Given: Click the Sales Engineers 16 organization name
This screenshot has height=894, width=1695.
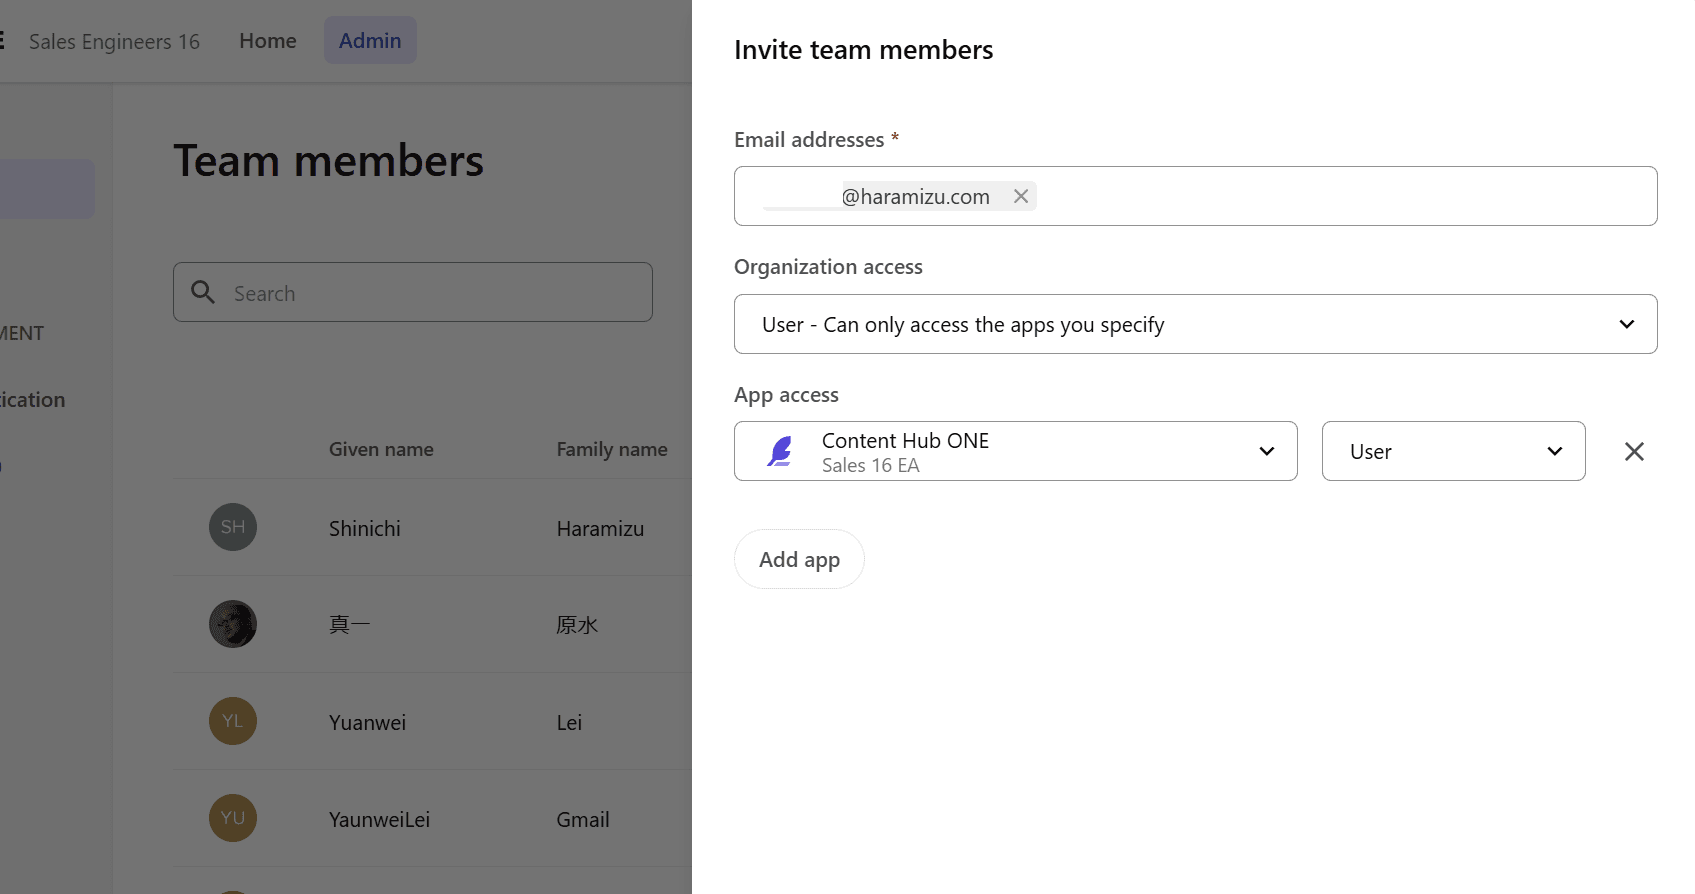Looking at the screenshot, I should click(114, 42).
